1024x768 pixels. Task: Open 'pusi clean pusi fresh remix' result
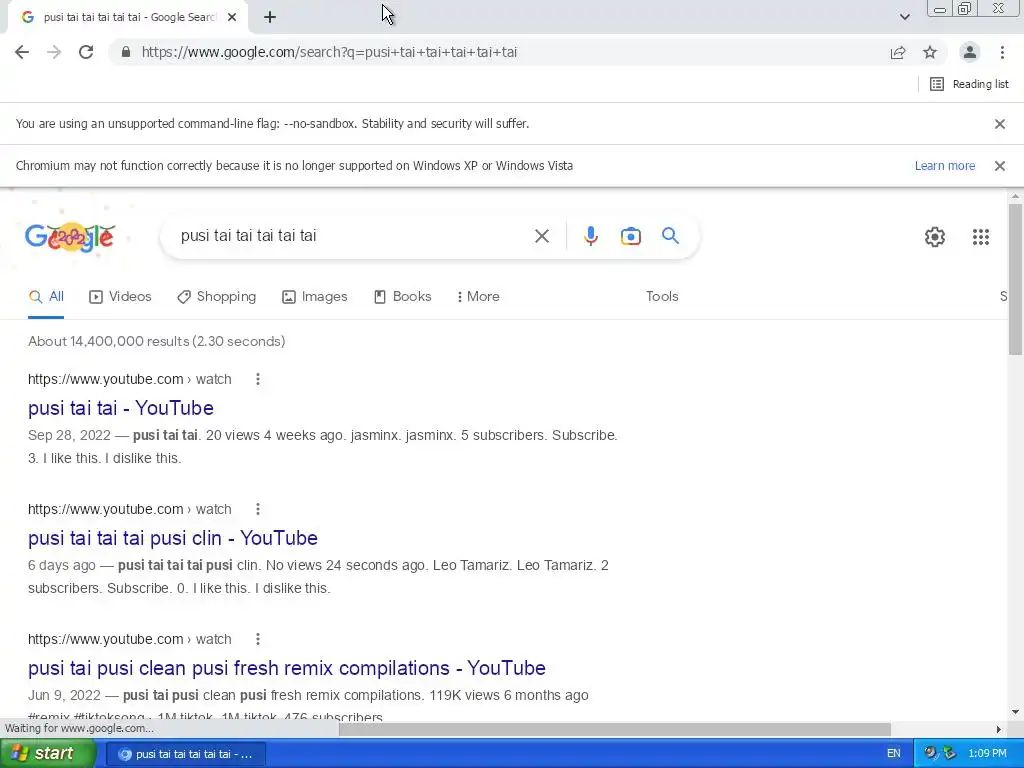click(x=287, y=668)
